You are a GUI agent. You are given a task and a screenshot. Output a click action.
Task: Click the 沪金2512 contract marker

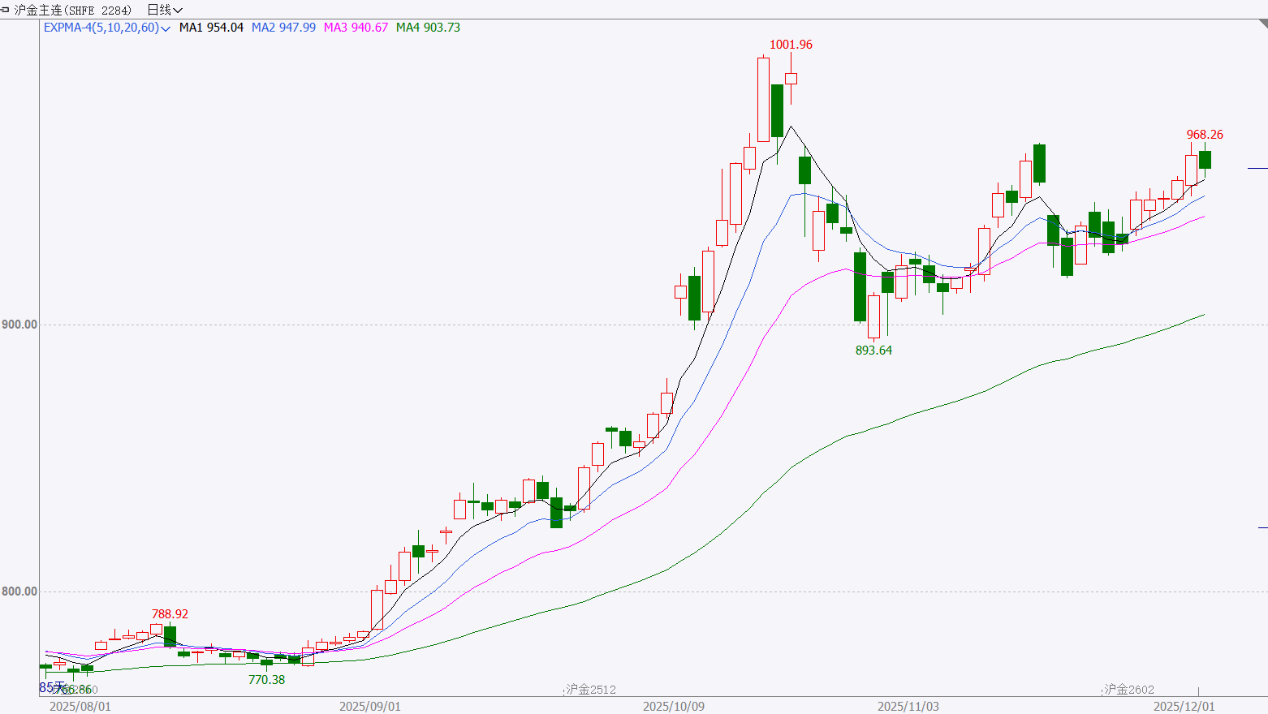coord(590,689)
